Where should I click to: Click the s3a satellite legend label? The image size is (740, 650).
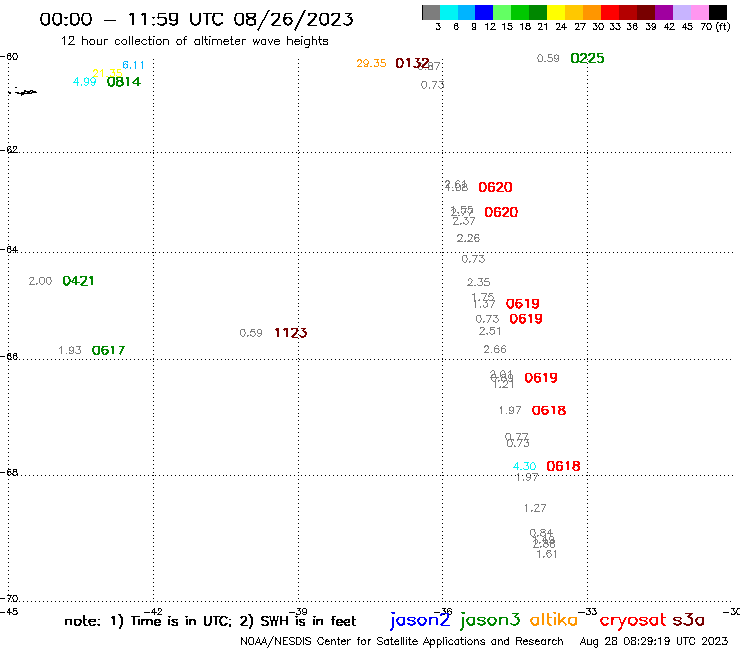tap(688, 620)
